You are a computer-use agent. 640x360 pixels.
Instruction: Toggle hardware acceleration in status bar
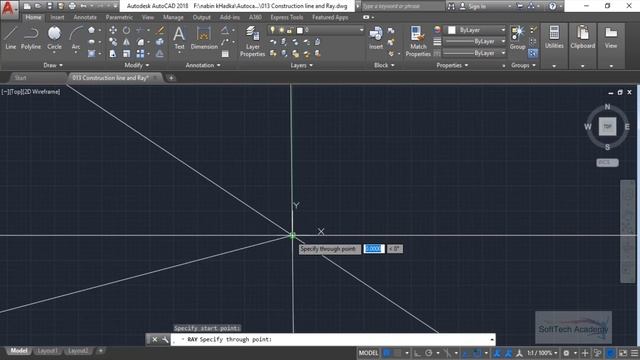tap(611, 353)
